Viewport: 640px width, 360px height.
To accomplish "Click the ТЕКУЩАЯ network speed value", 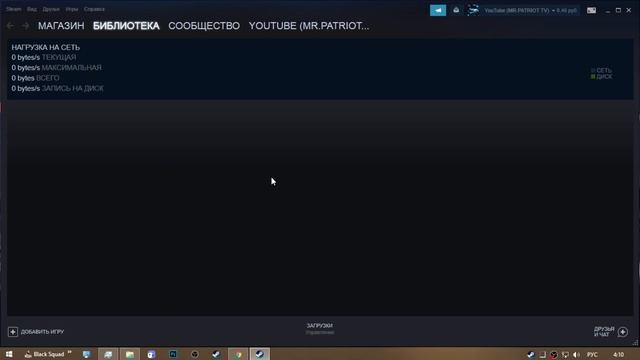I will [44, 58].
